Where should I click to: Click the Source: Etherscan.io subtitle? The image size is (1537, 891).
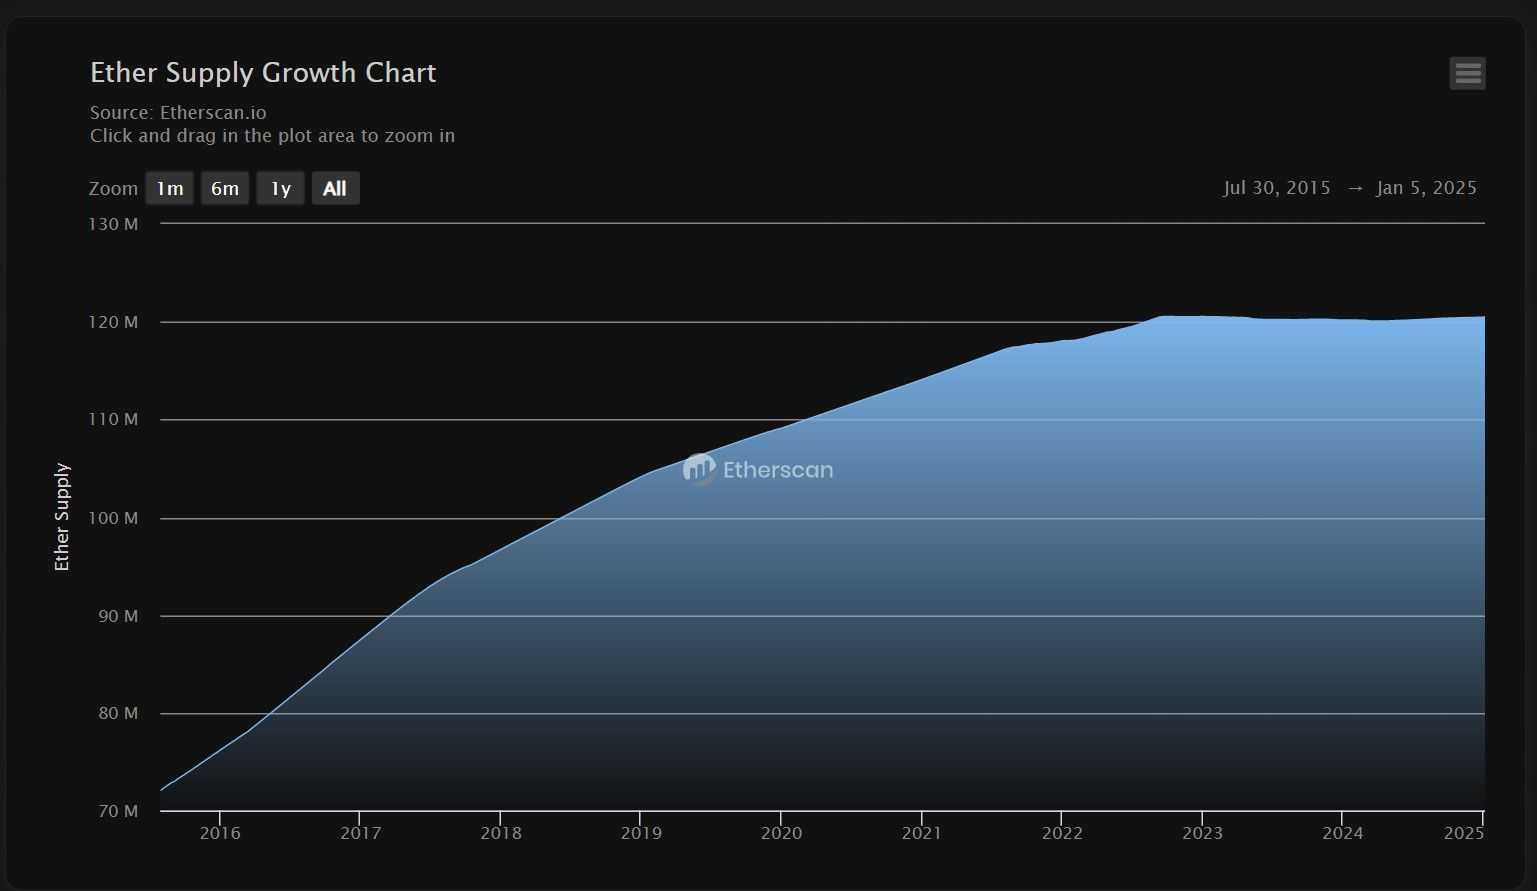click(x=178, y=113)
